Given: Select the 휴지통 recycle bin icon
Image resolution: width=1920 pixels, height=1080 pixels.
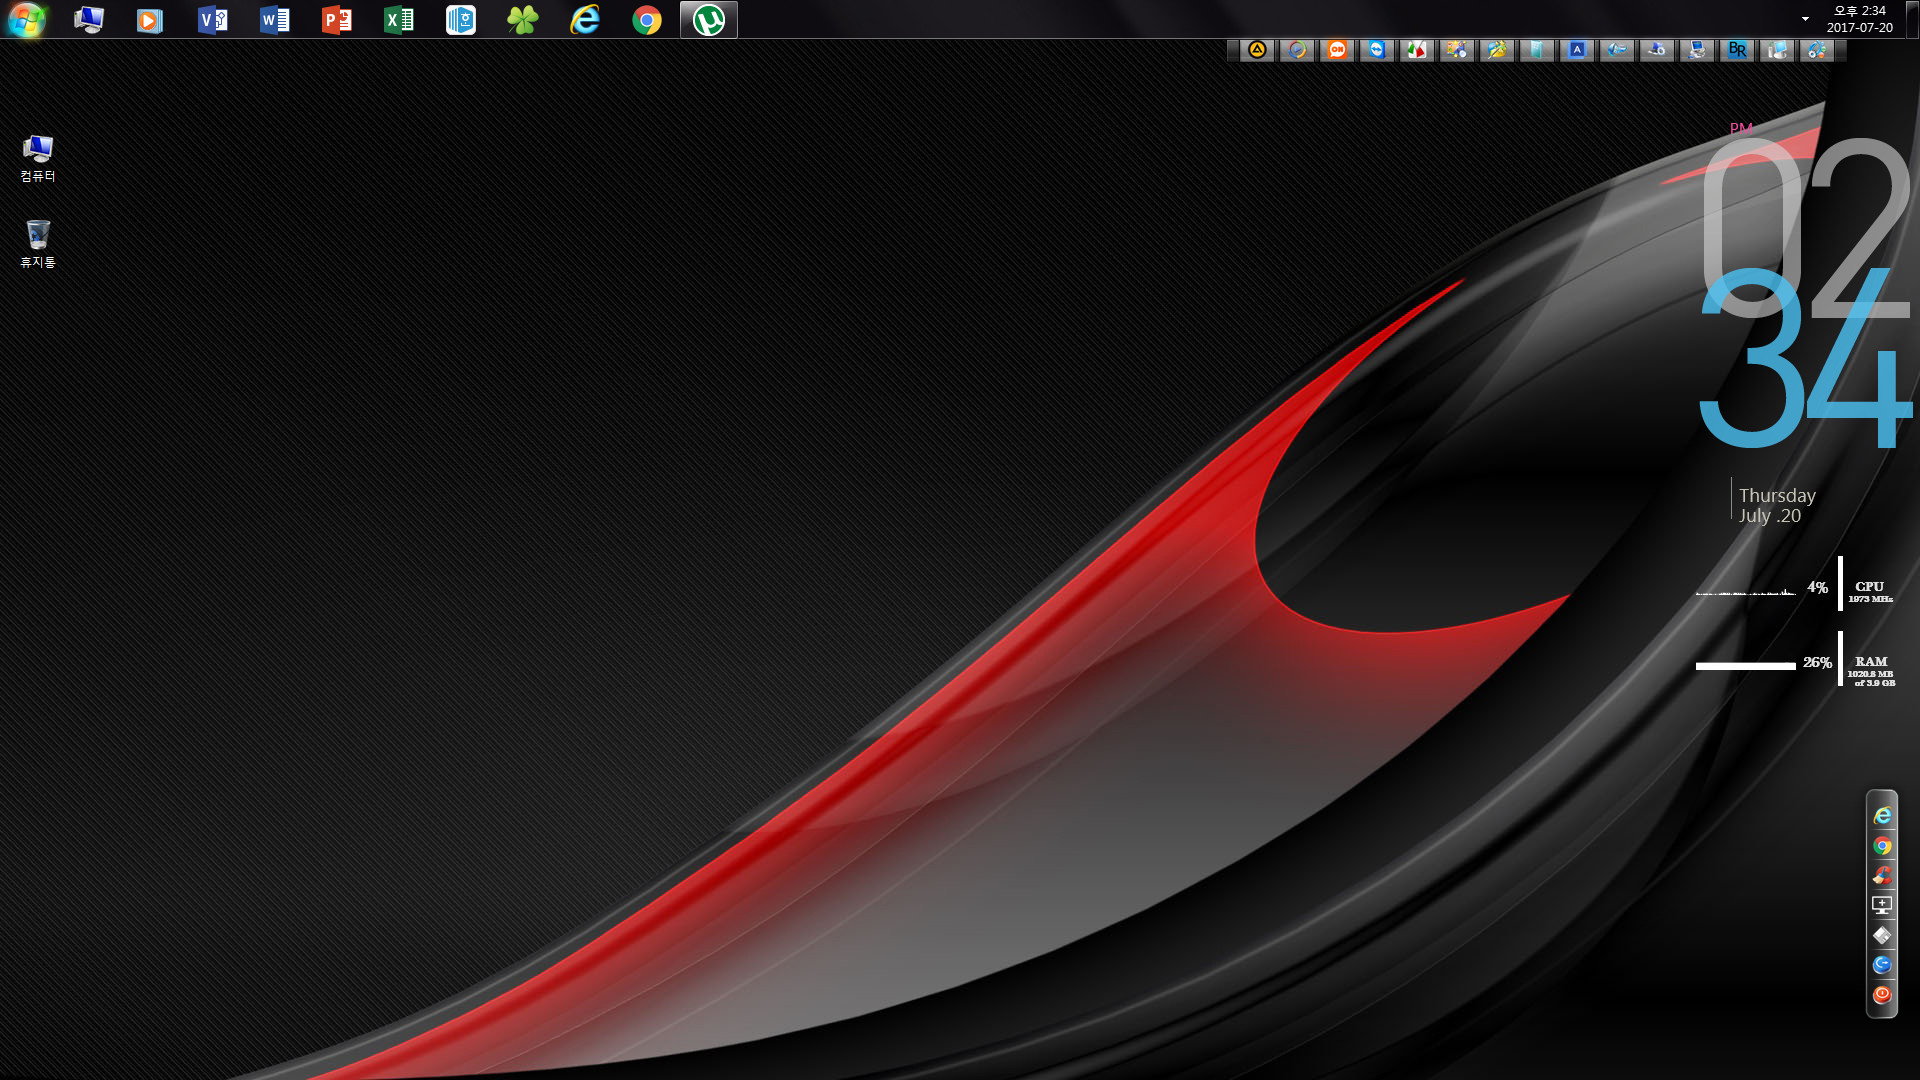Looking at the screenshot, I should [38, 244].
